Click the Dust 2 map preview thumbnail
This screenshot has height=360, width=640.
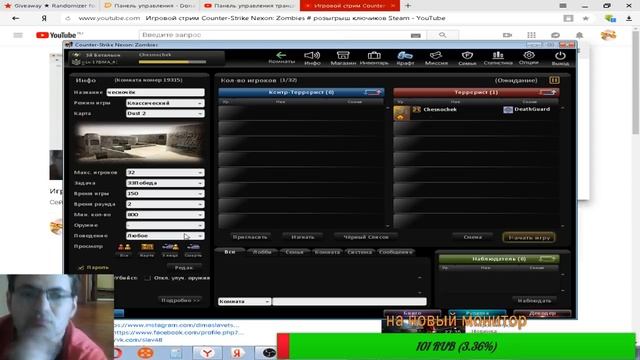click(x=140, y=142)
